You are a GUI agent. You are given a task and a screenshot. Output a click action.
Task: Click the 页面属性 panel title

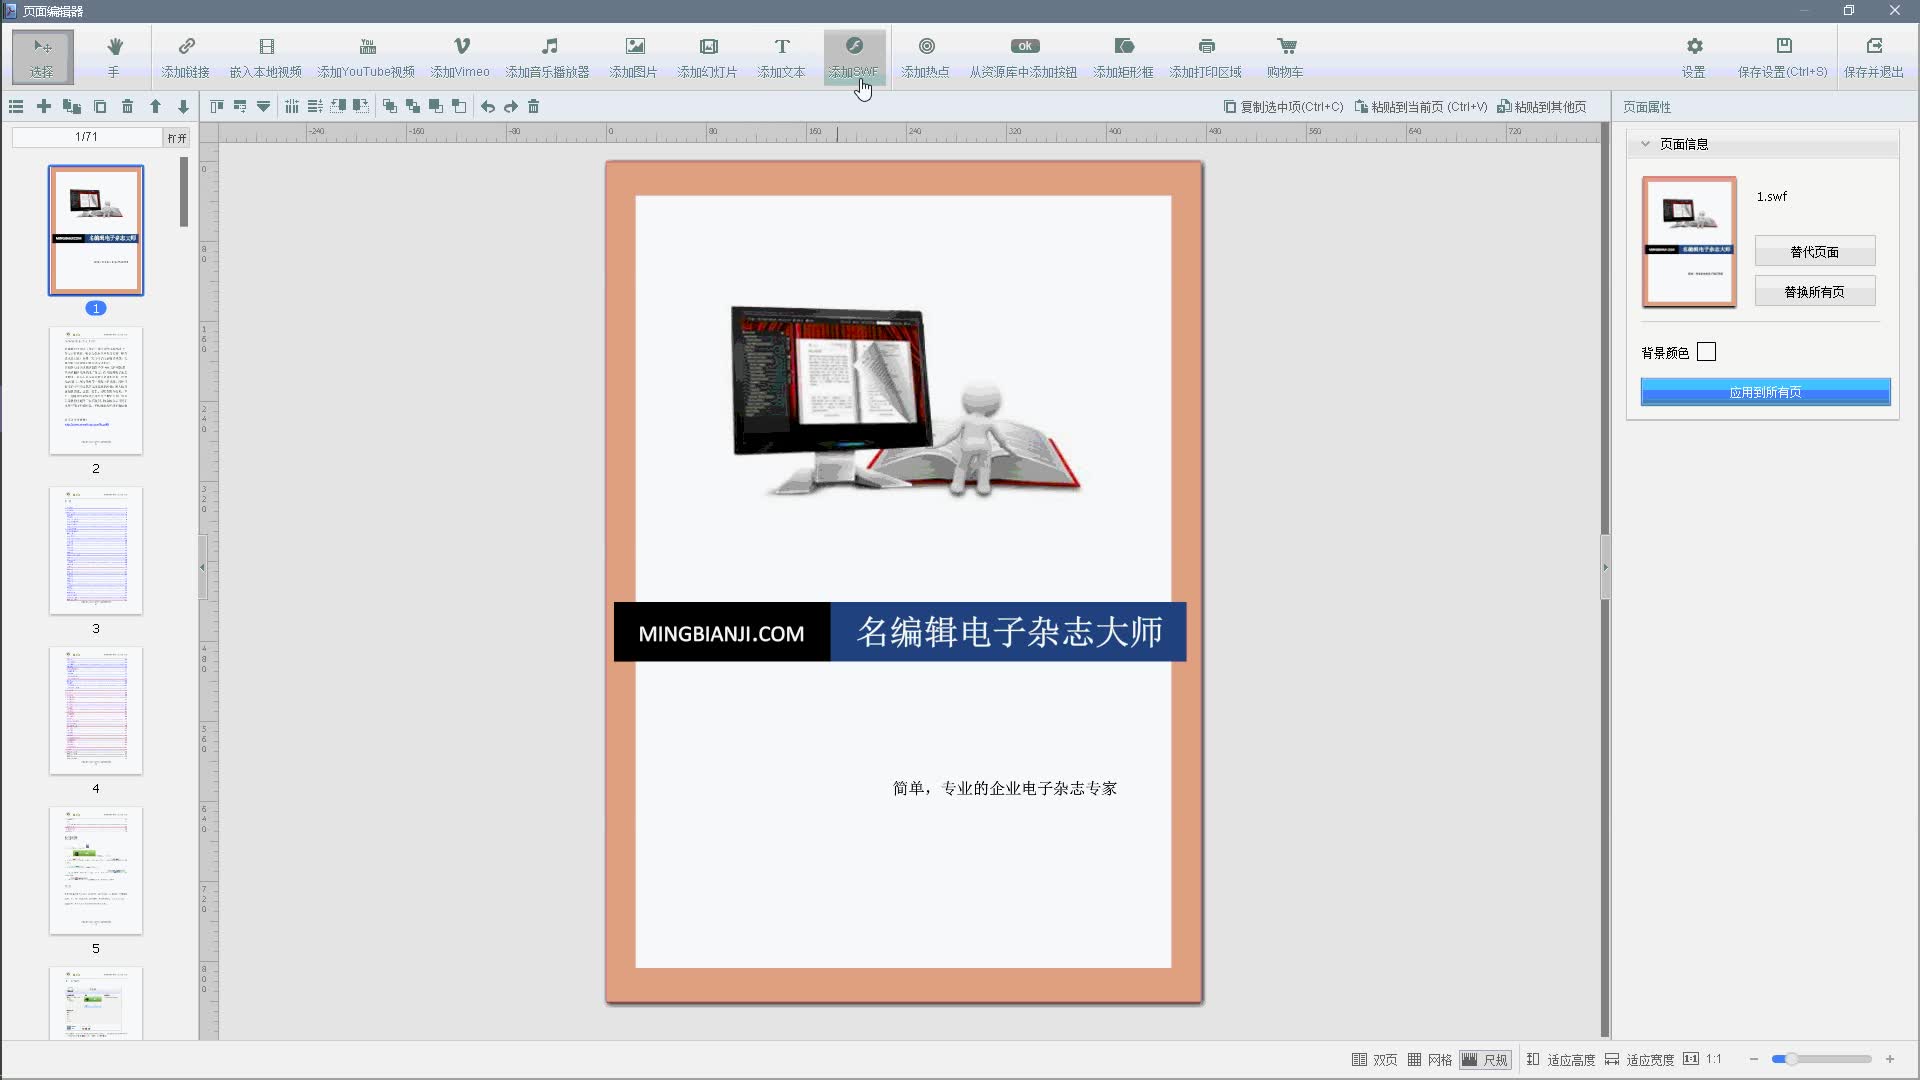coord(1647,107)
